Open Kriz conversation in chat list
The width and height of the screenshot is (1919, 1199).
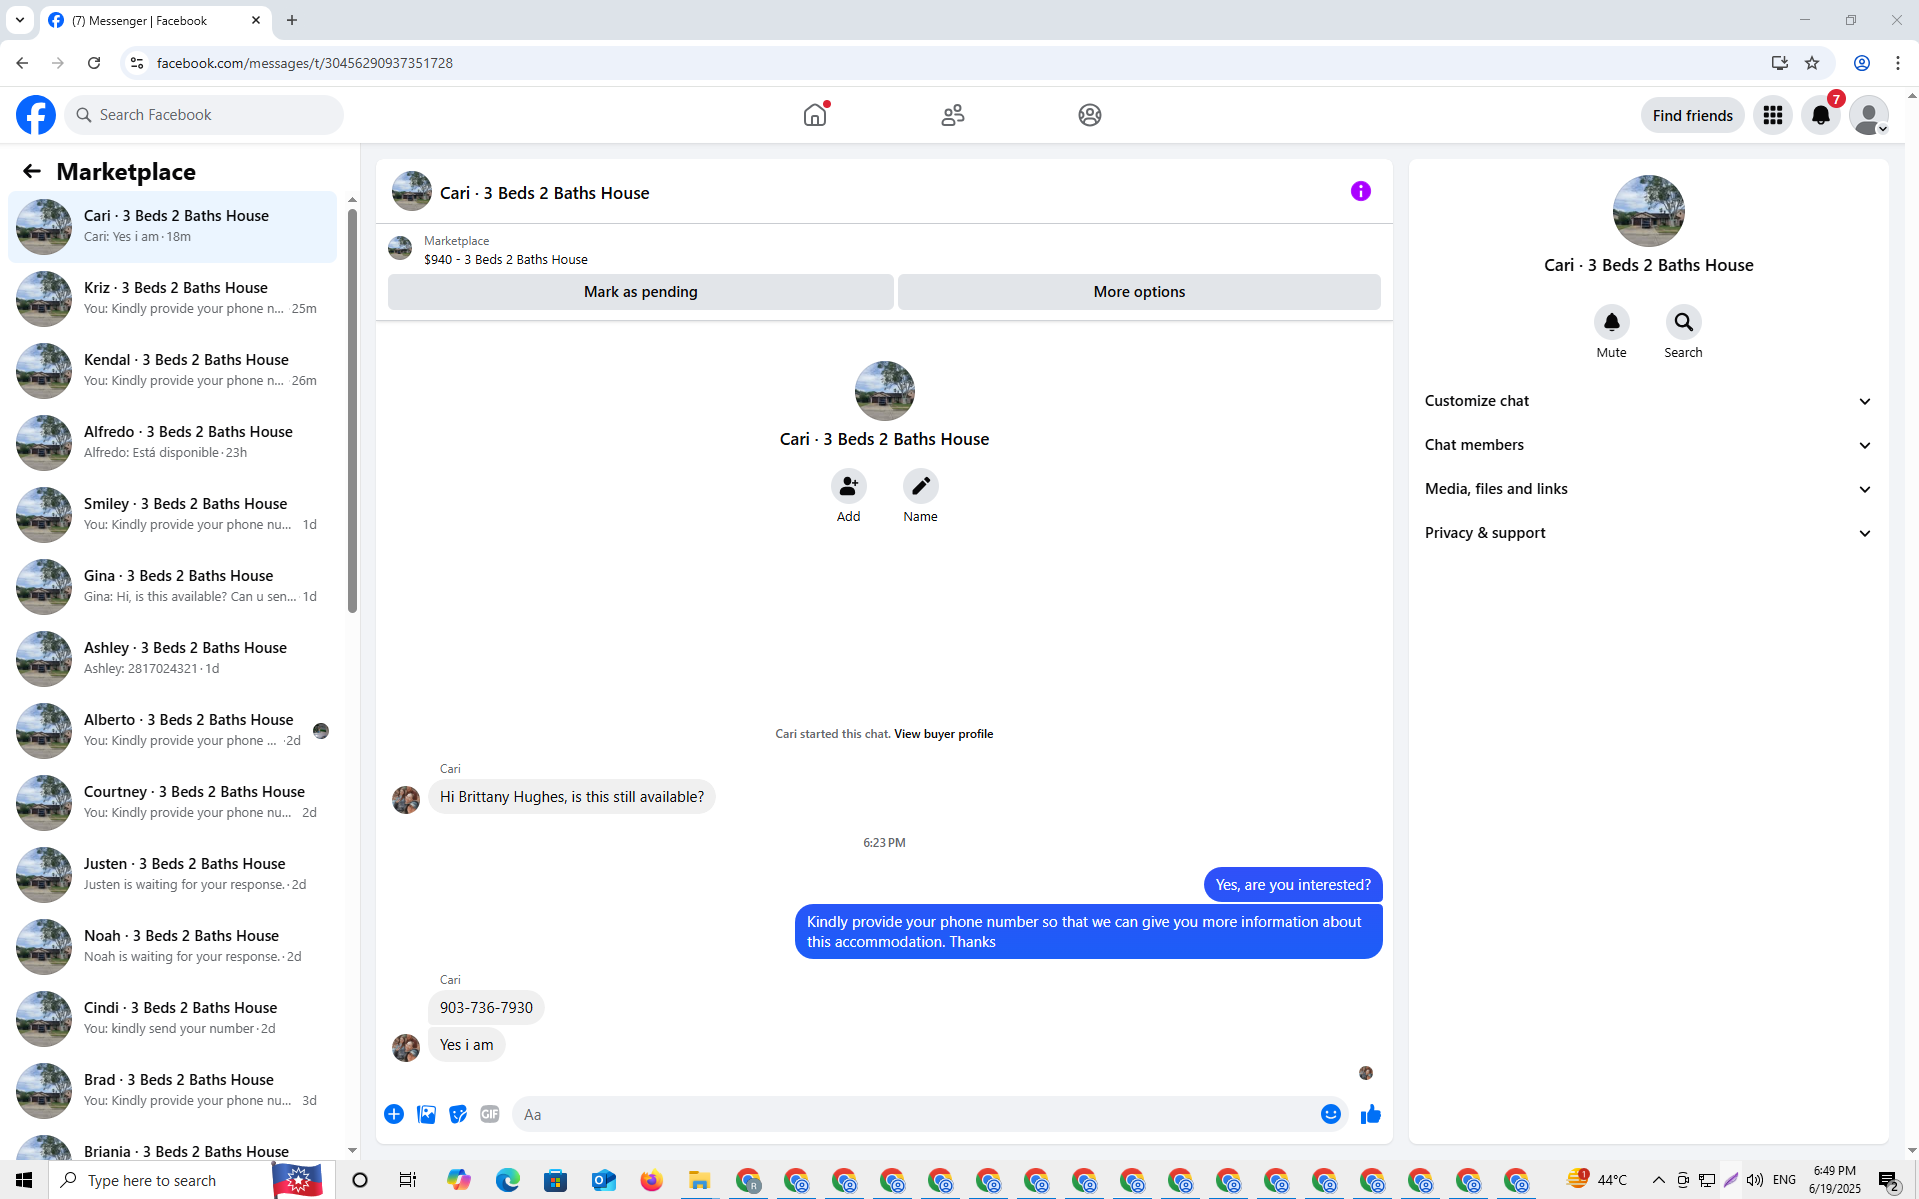tap(172, 298)
